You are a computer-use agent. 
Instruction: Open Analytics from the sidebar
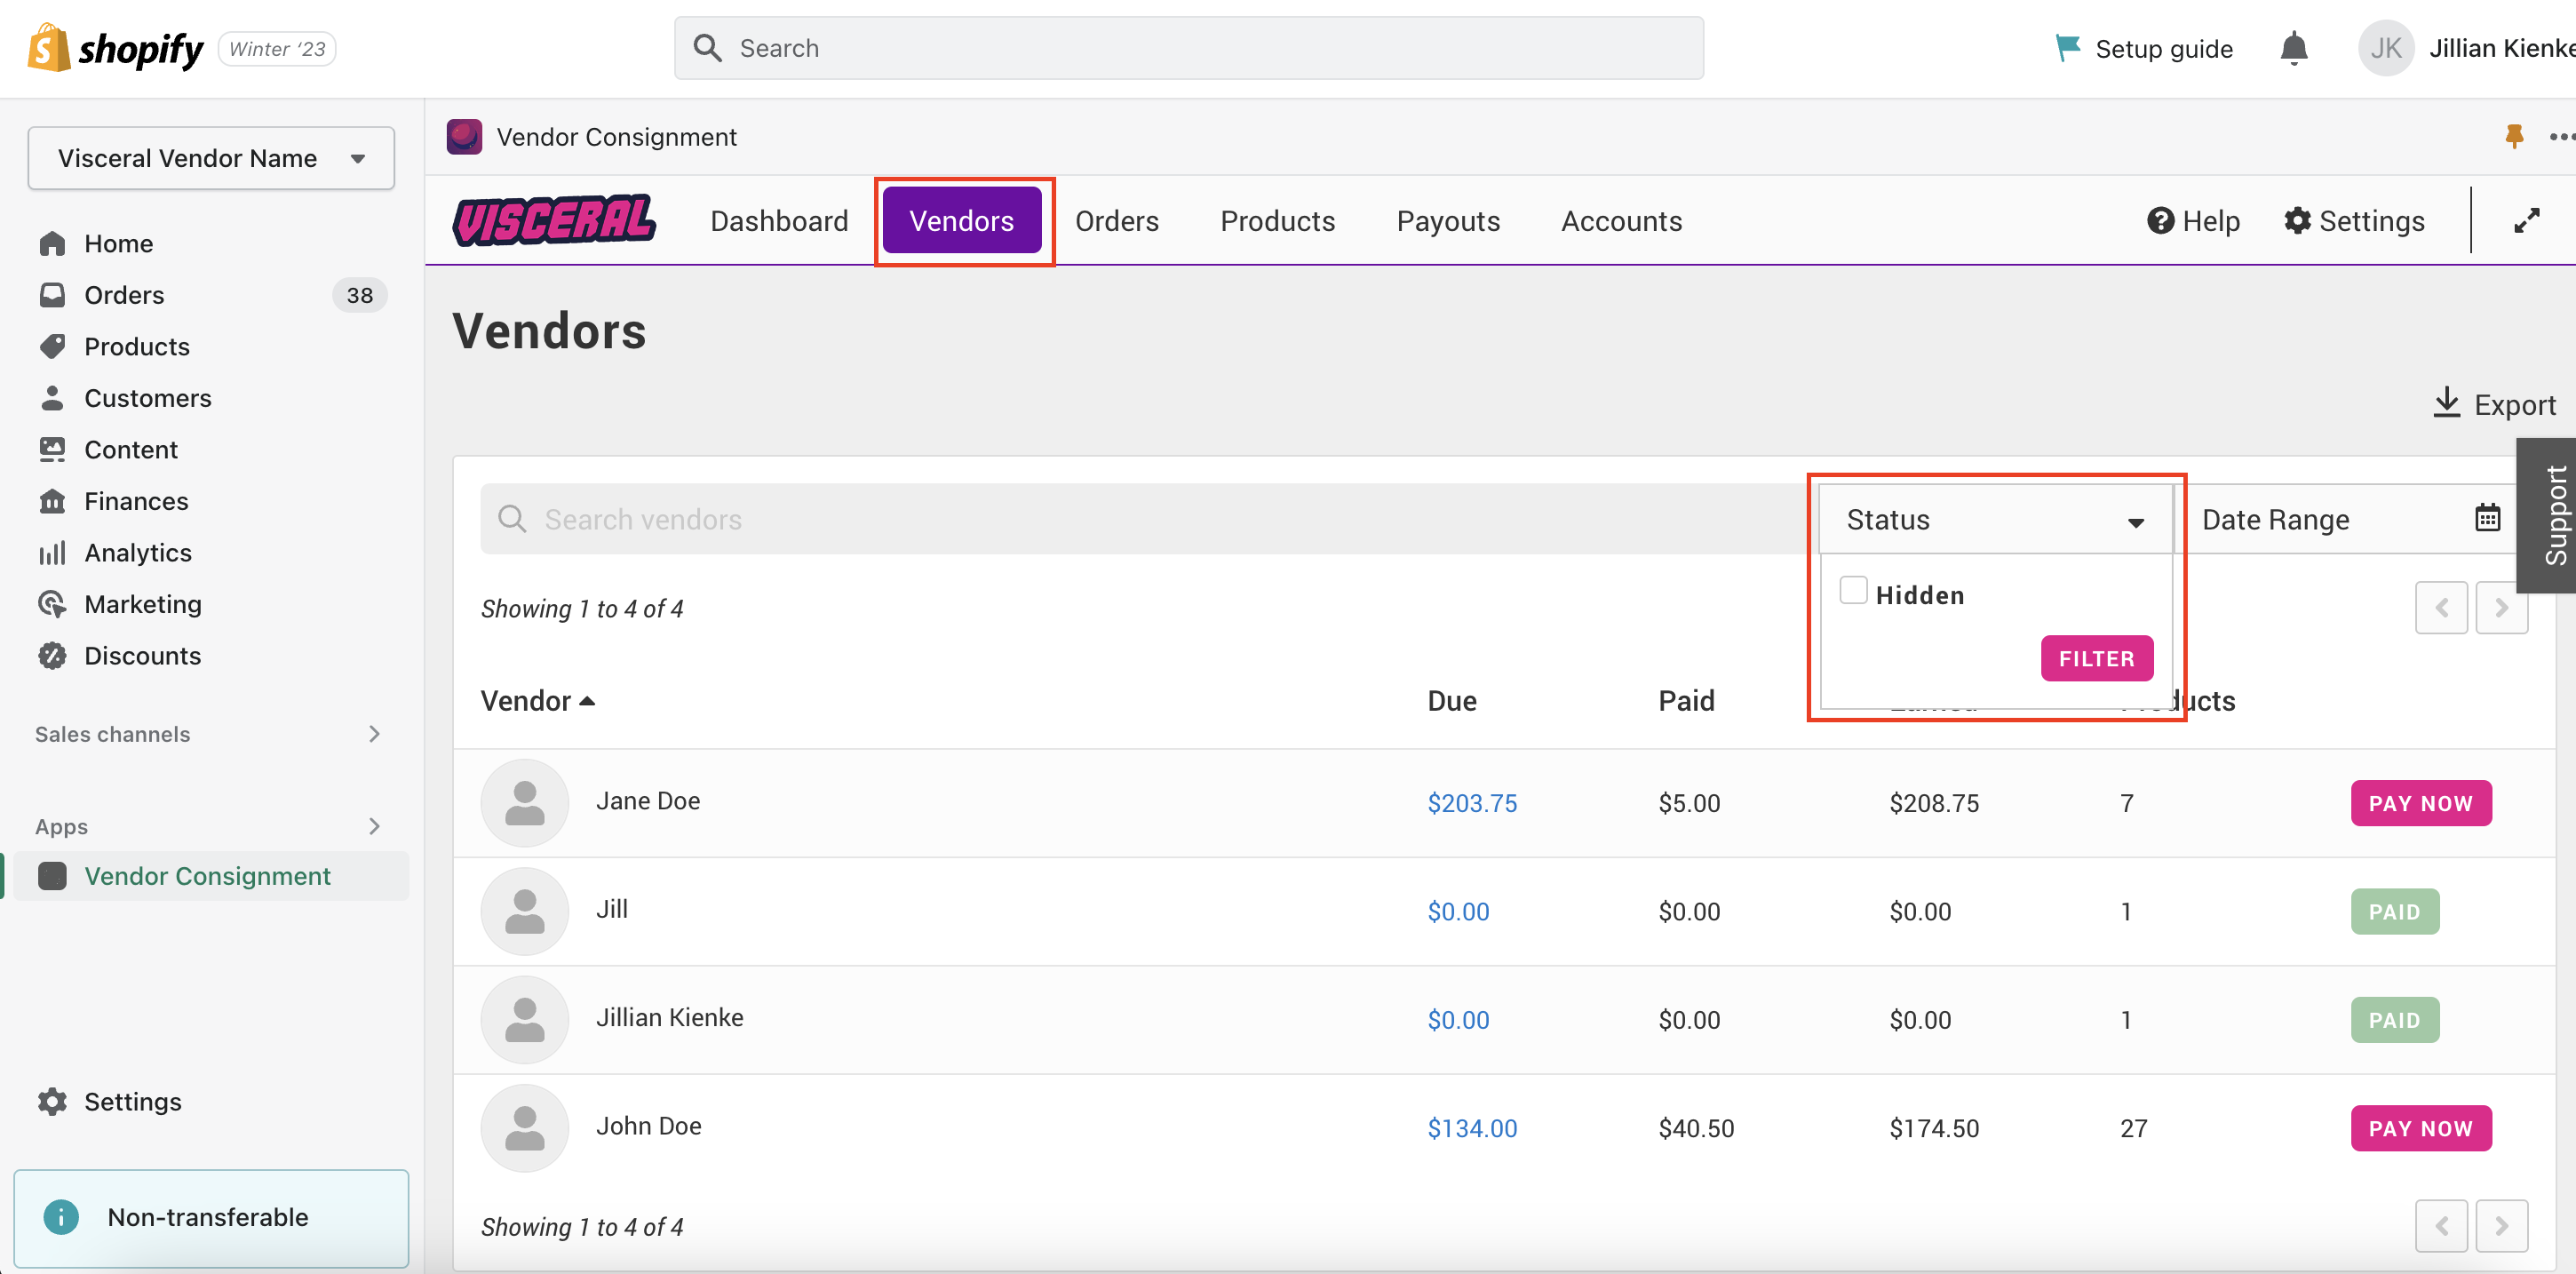(x=137, y=552)
